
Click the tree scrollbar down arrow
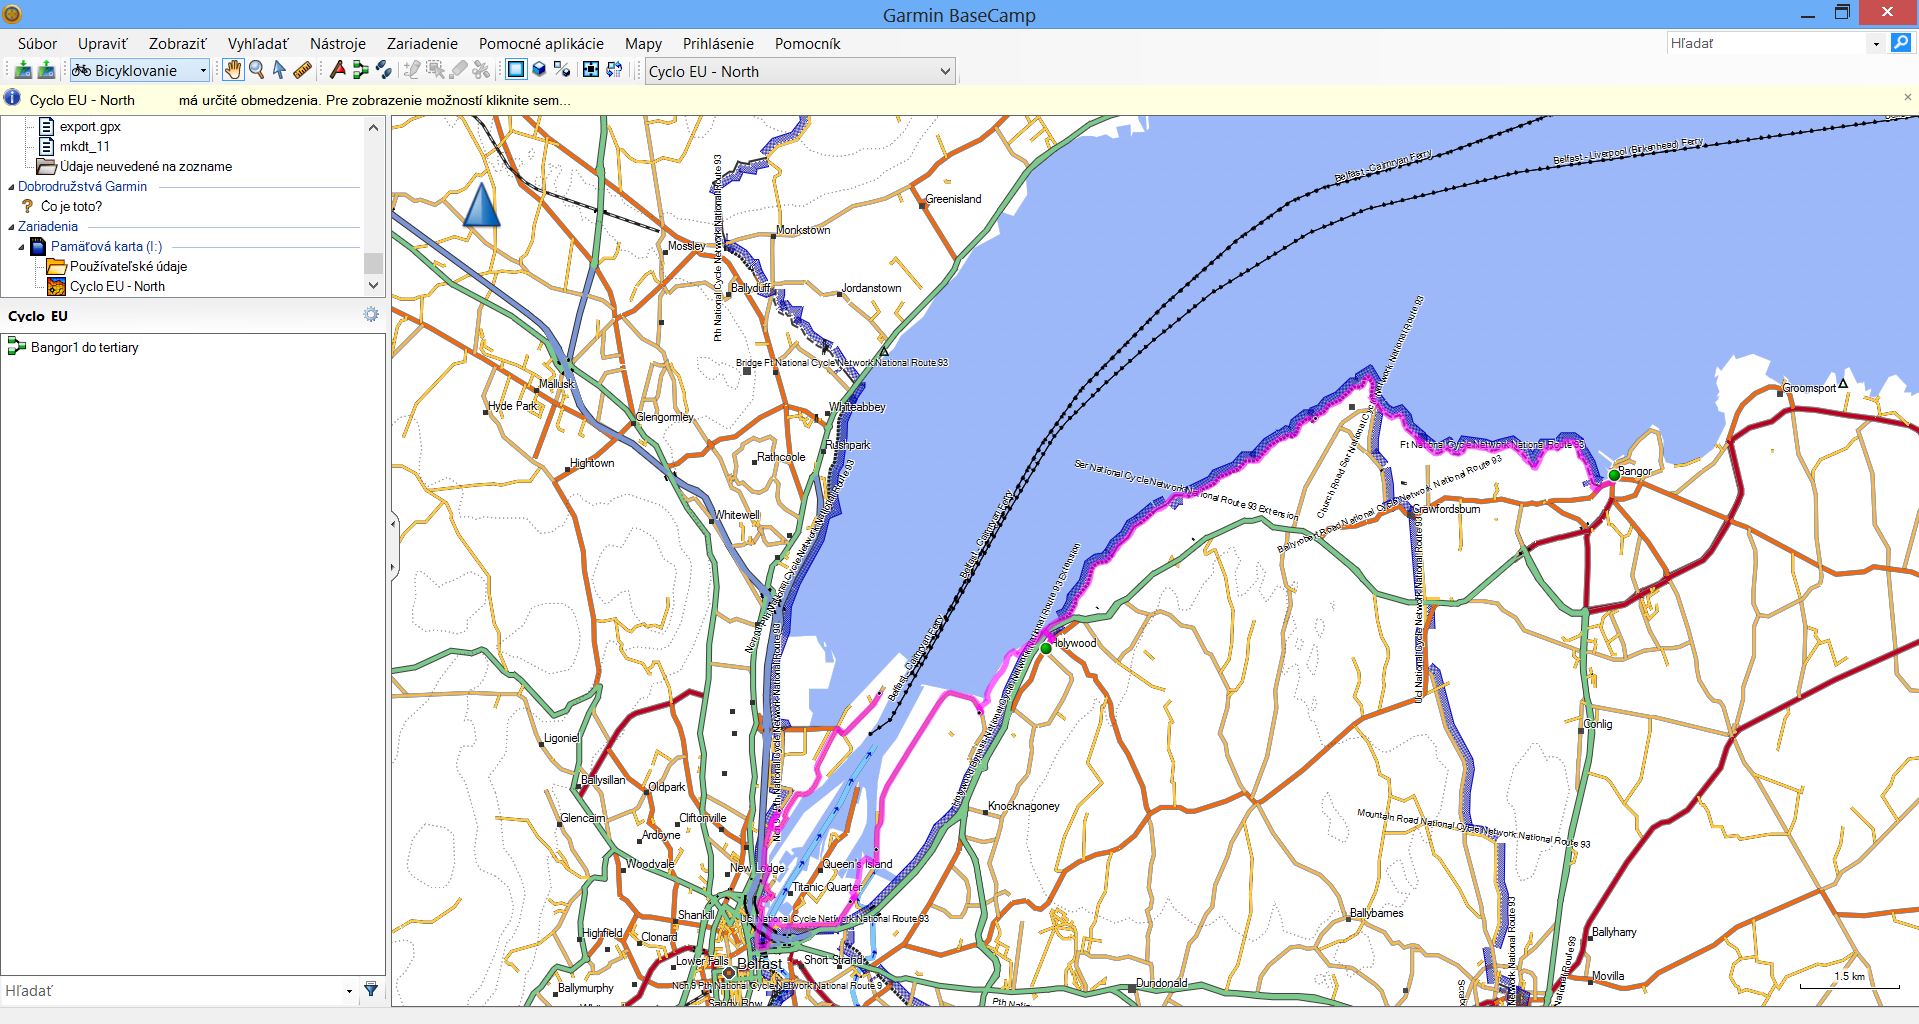coord(373,285)
